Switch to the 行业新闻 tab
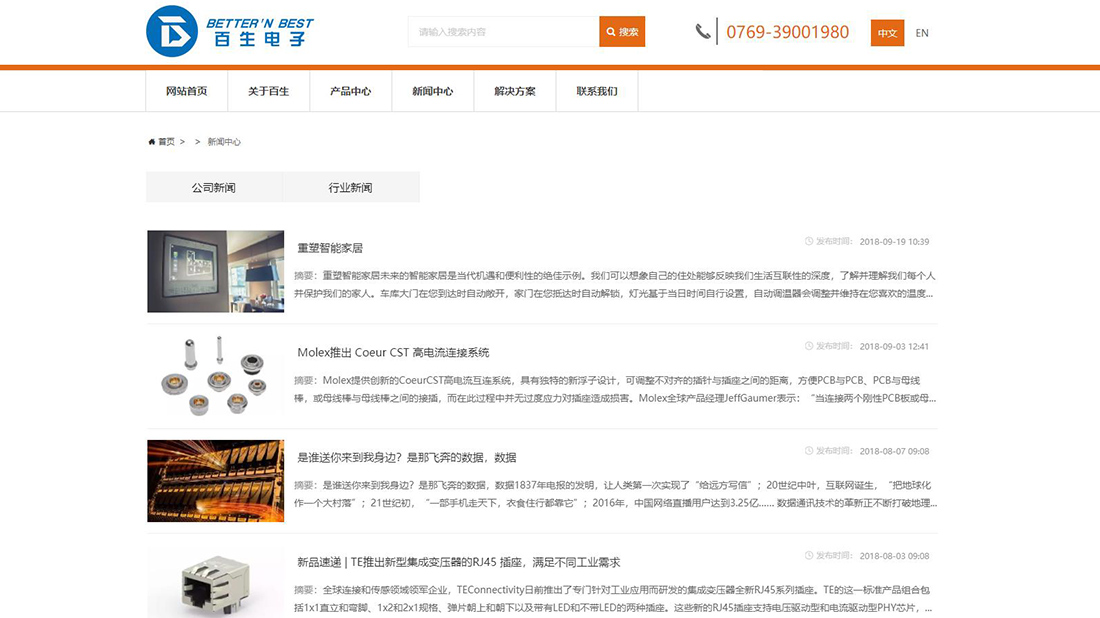The image size is (1100, 618). (350, 186)
